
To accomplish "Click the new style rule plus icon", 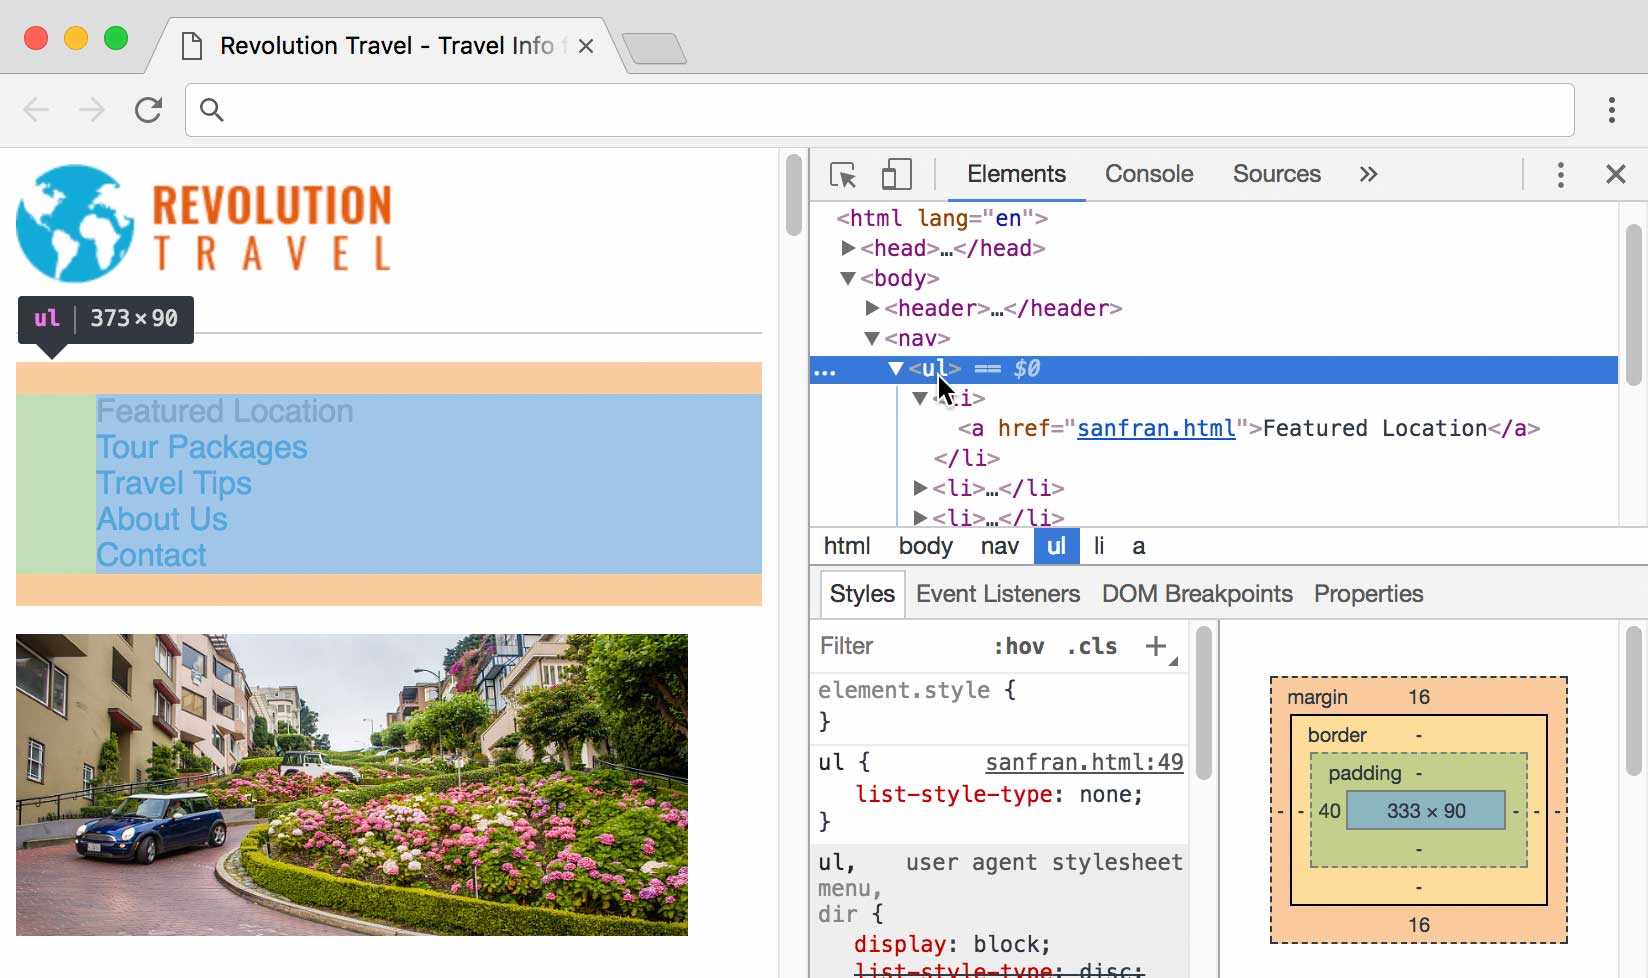I will coord(1156,646).
